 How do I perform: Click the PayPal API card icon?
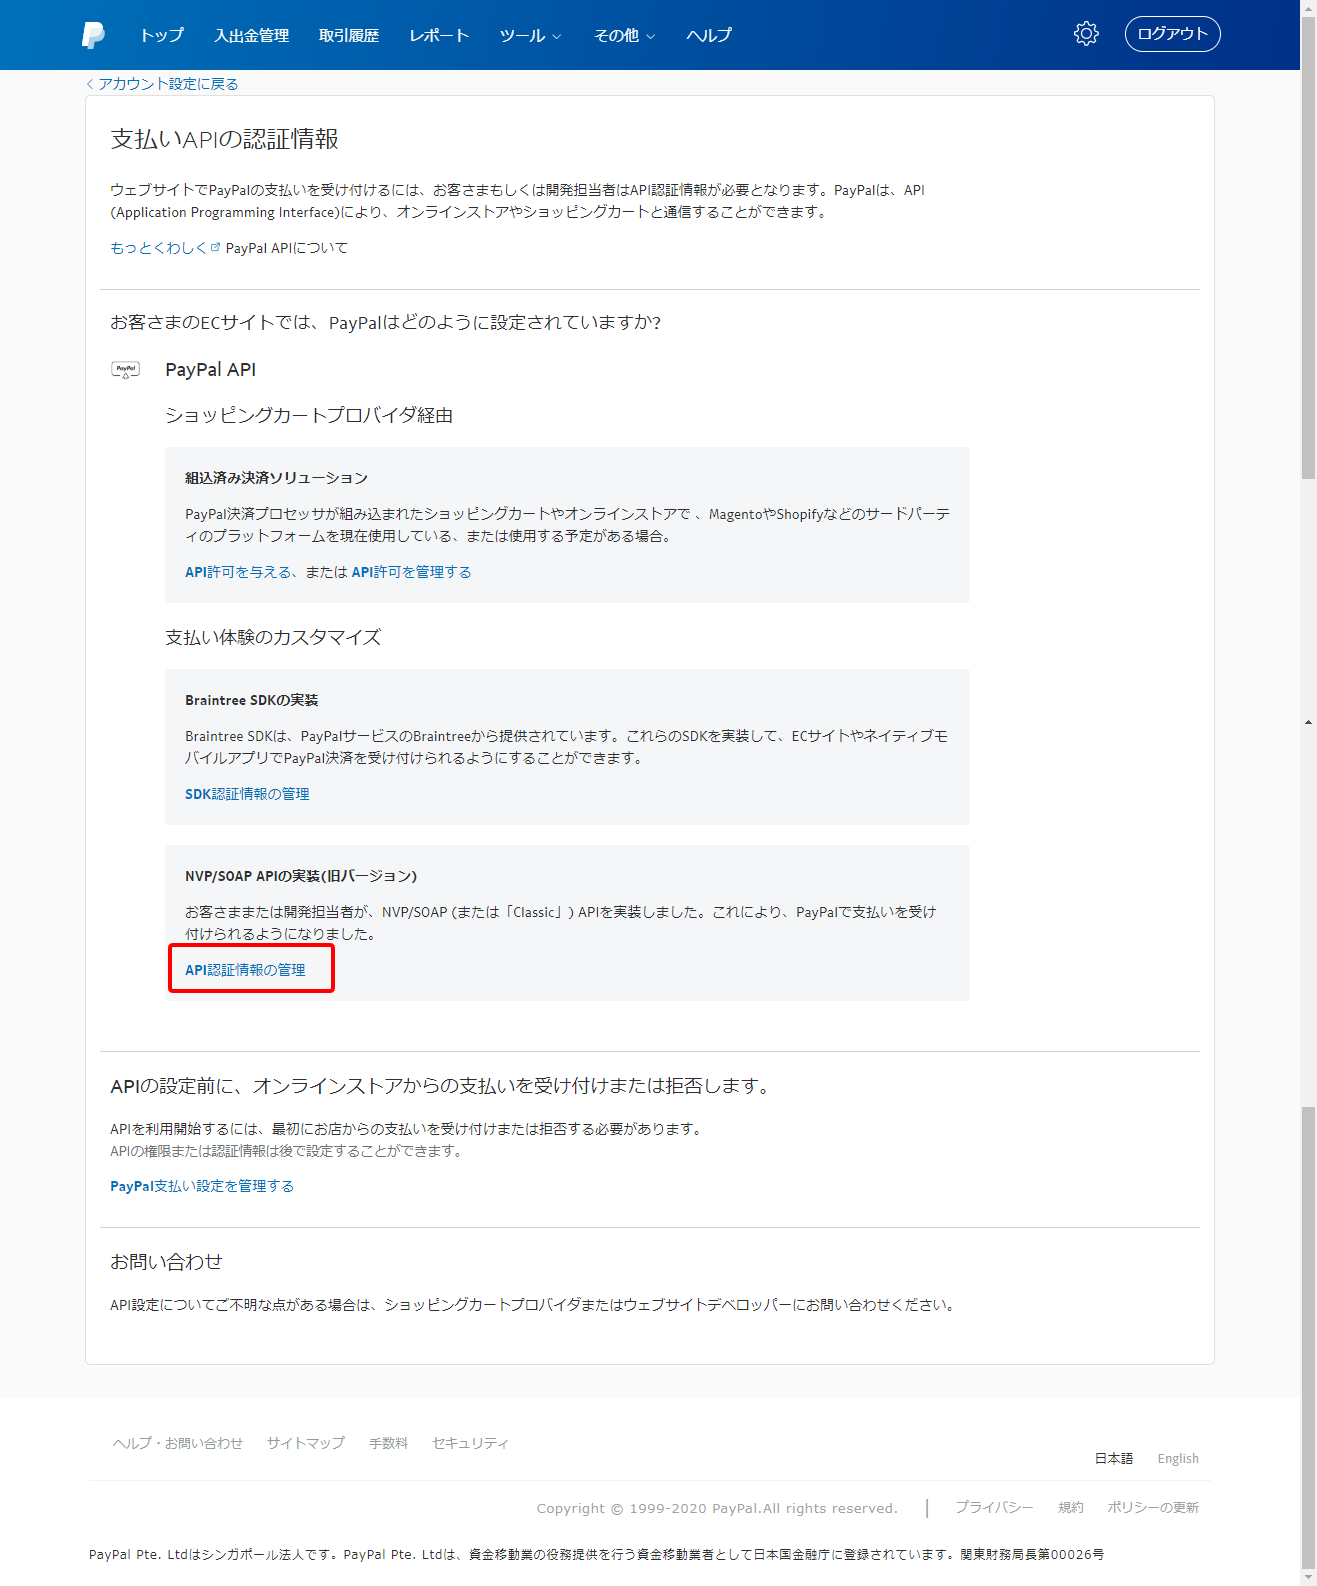(126, 370)
